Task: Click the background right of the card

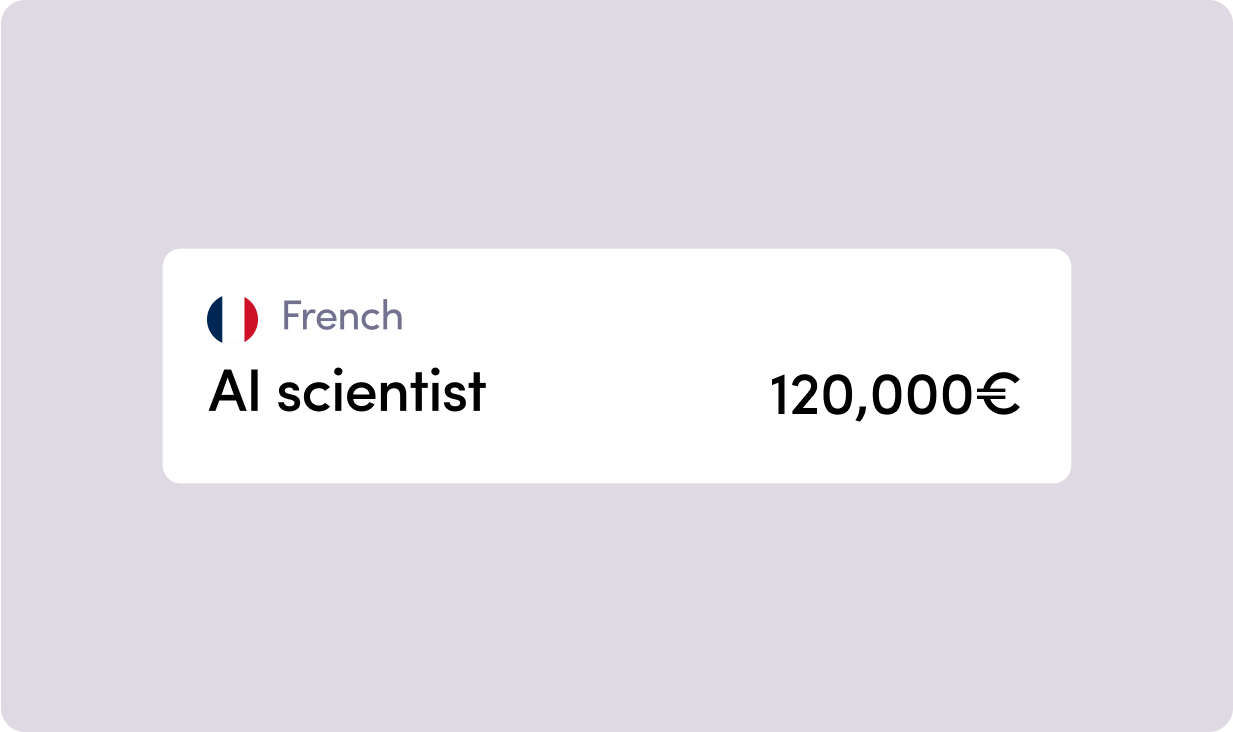Action: [1150, 366]
